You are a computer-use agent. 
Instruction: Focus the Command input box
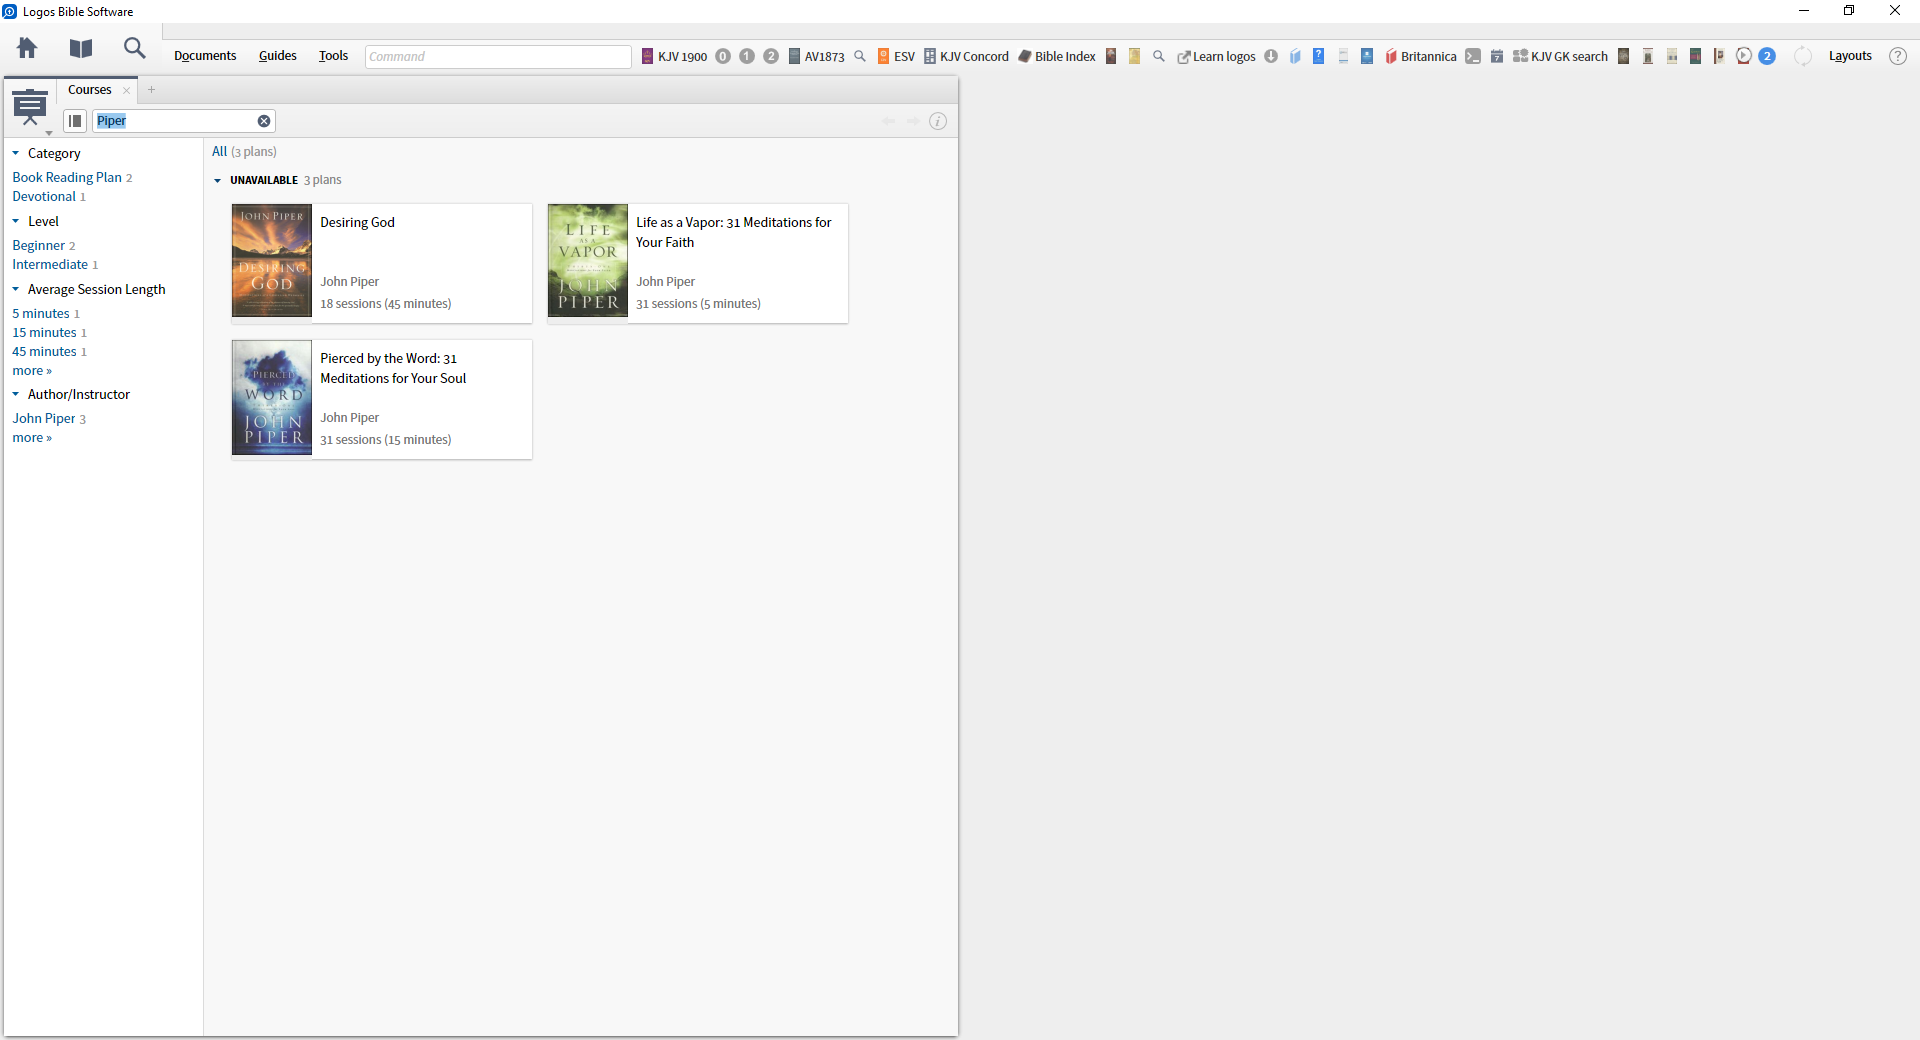[x=498, y=56]
